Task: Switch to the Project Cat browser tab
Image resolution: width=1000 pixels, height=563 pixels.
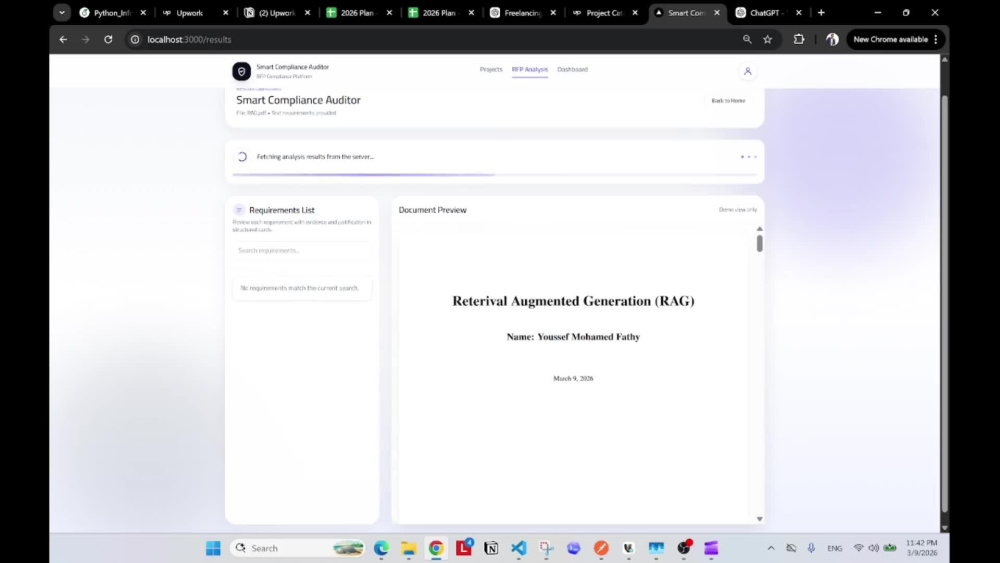Action: click(x=605, y=13)
